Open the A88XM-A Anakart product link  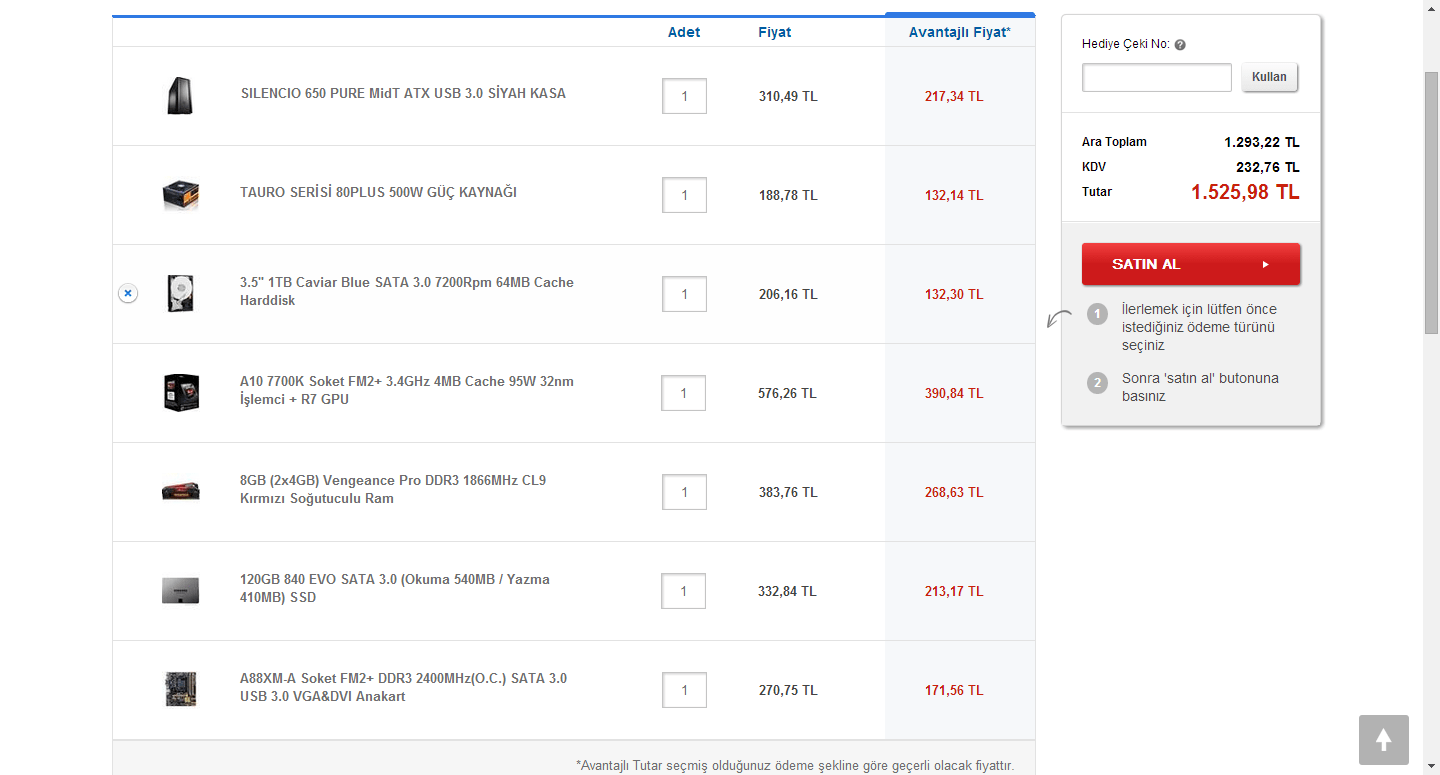click(403, 687)
